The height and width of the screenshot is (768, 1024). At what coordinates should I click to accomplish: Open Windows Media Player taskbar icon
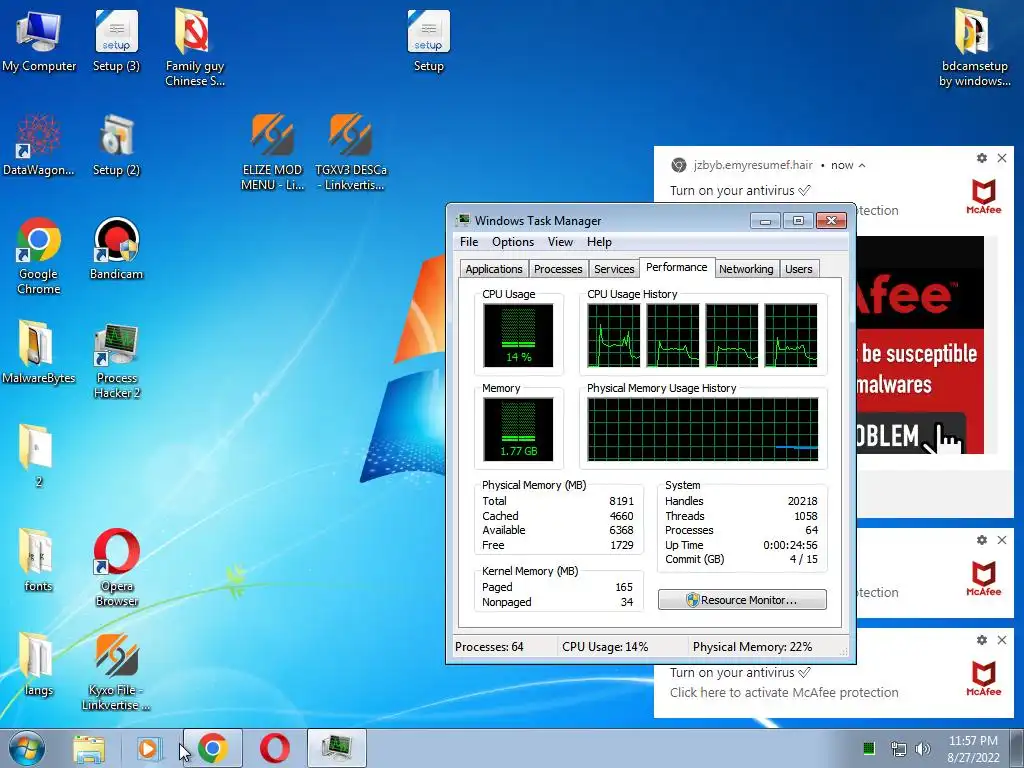pyautogui.click(x=149, y=748)
